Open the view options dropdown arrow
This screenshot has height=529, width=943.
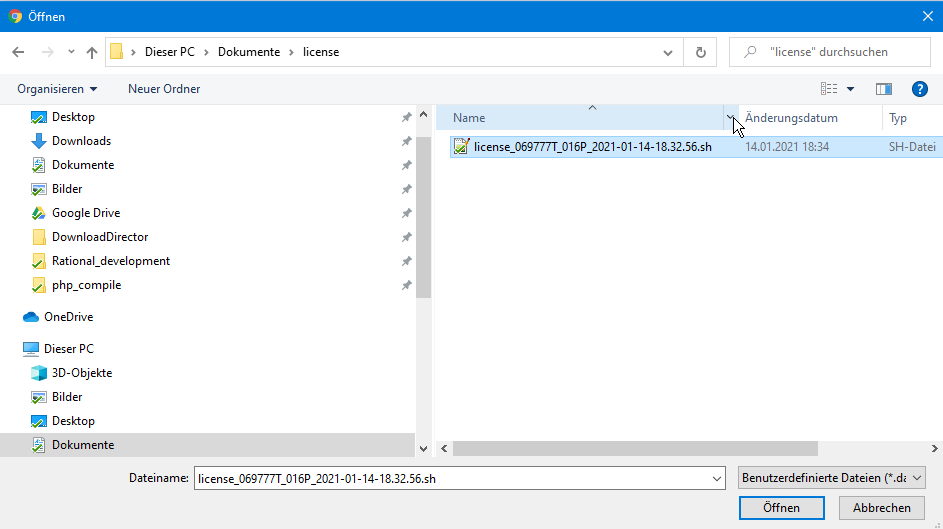(851, 89)
